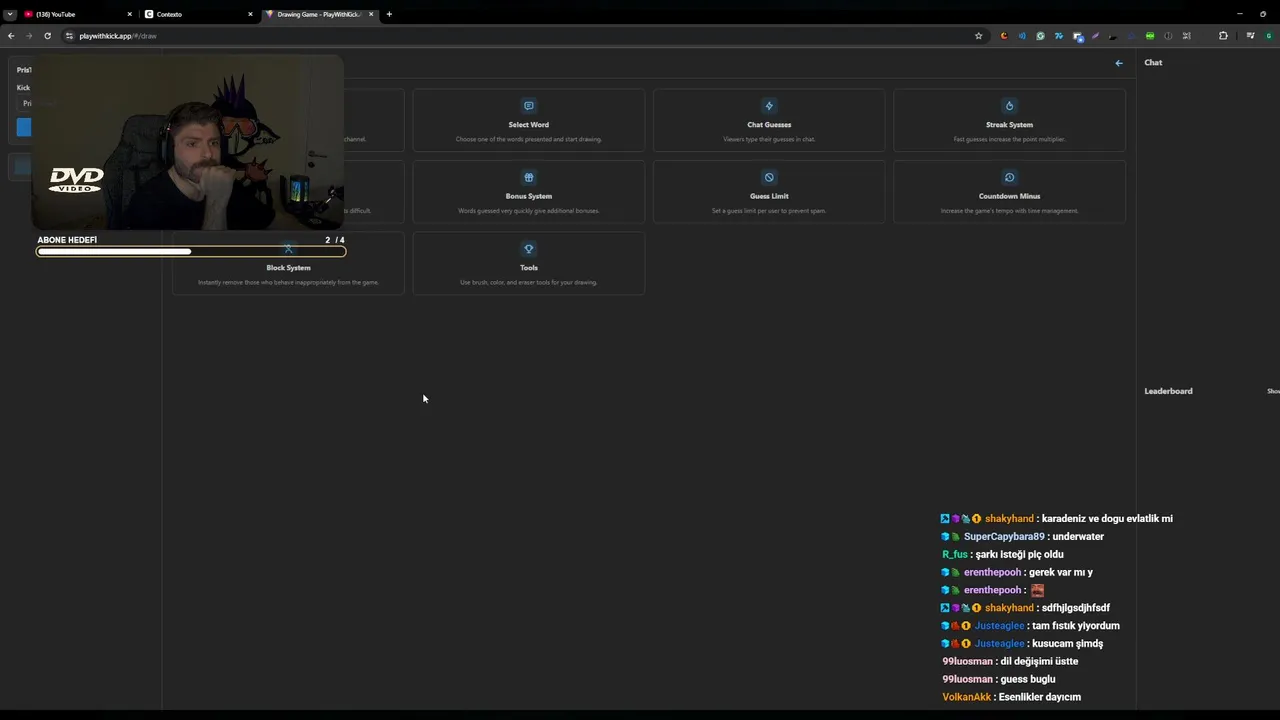Click the Chat panel heading
The image size is (1280, 720).
1153,63
